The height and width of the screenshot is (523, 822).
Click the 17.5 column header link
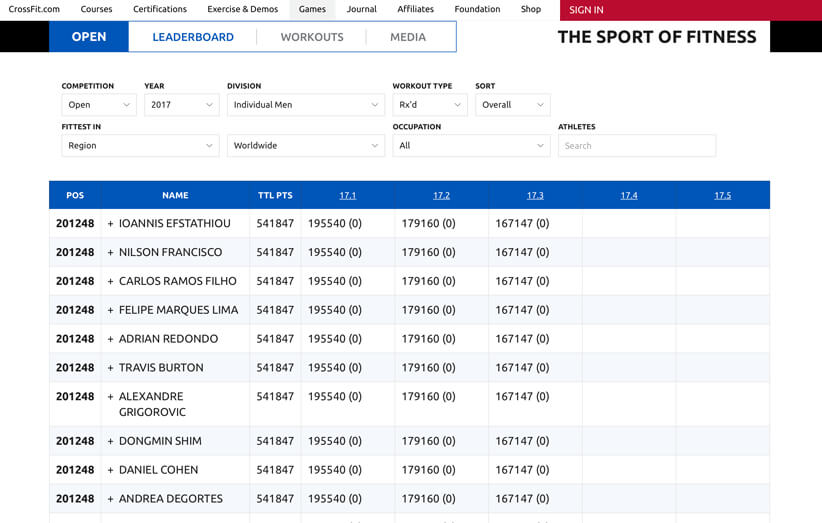[722, 195]
